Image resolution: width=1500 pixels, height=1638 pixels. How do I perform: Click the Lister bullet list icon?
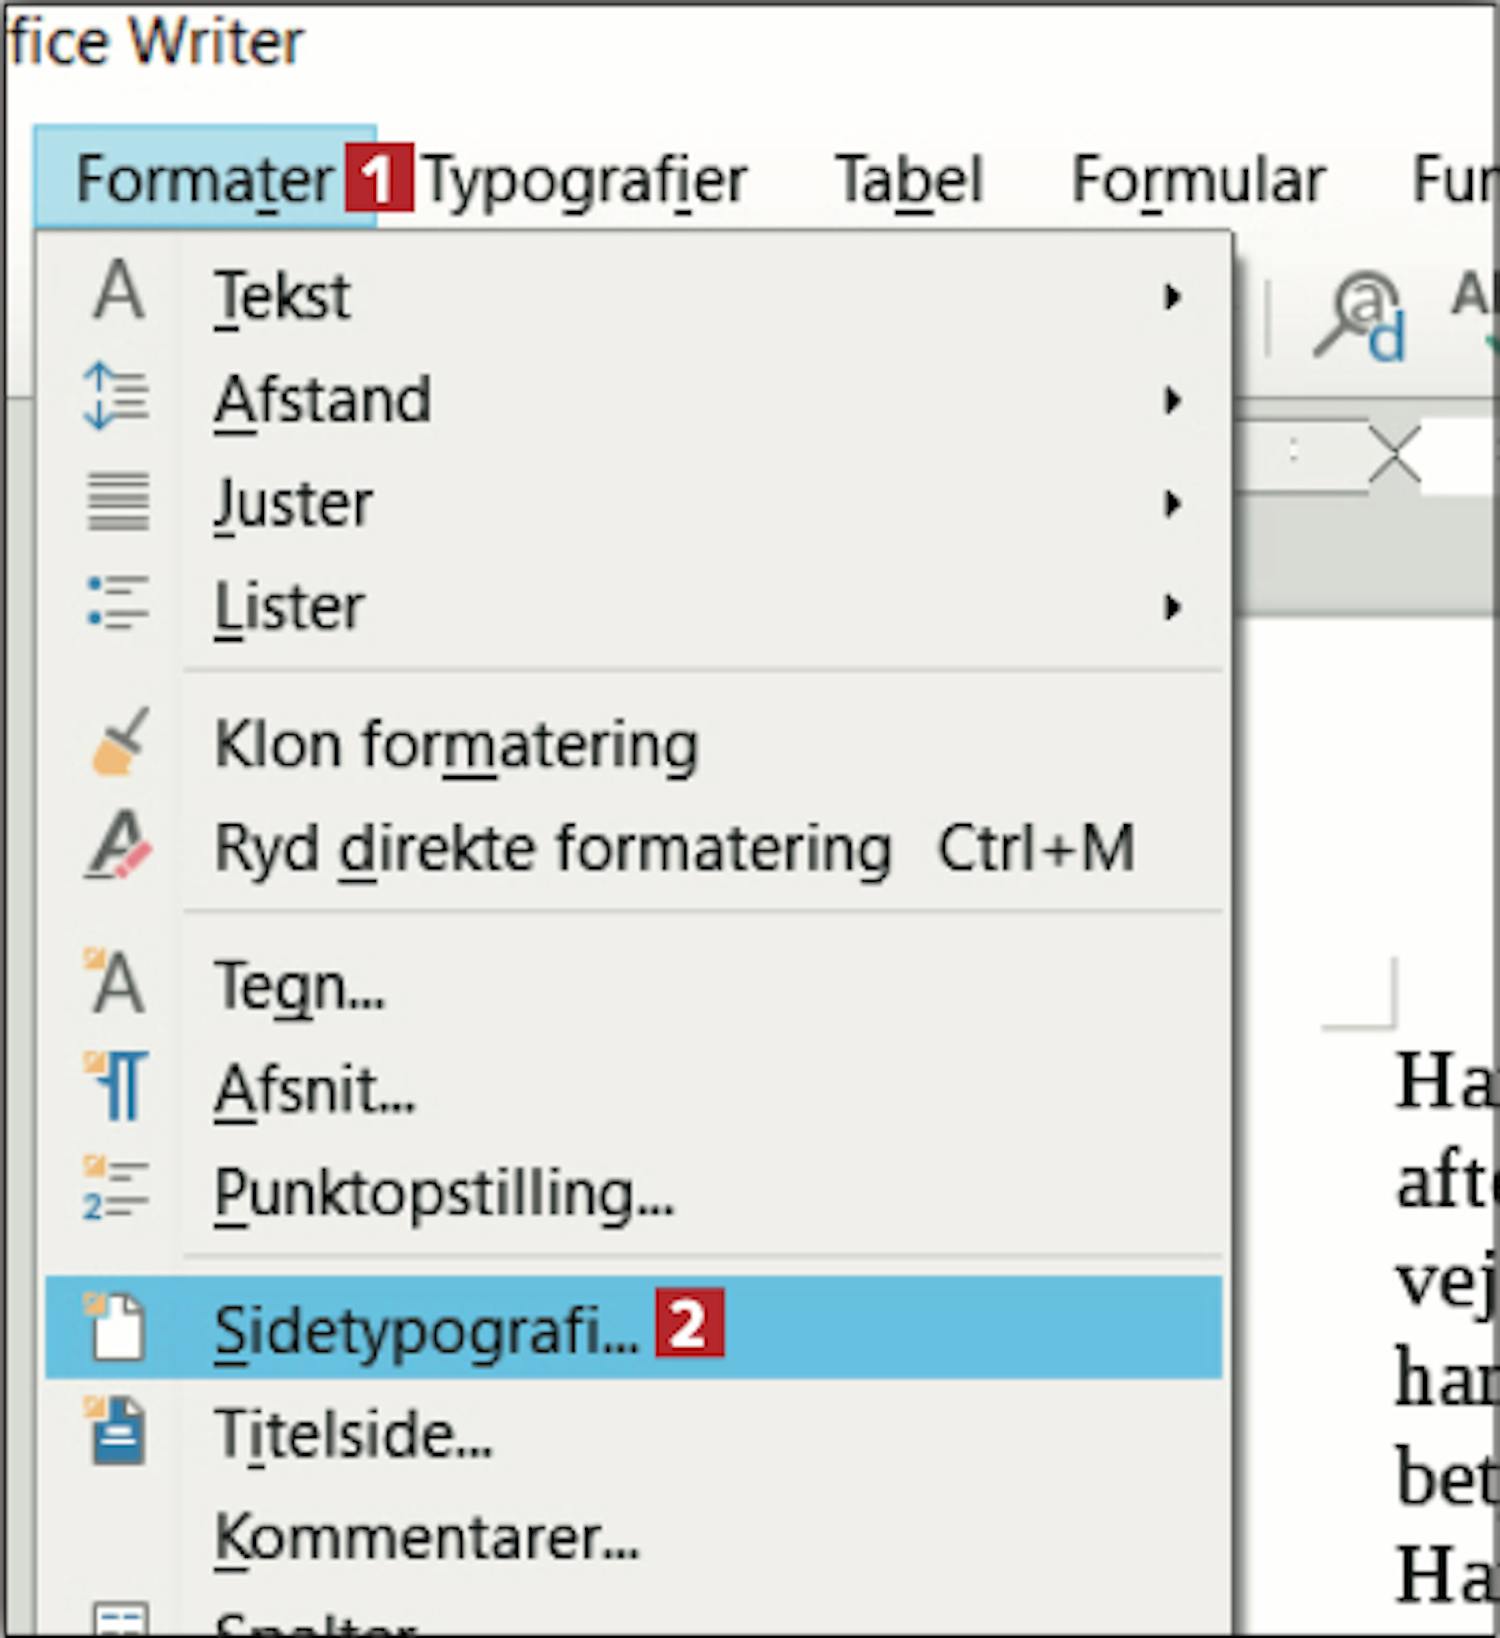(118, 603)
